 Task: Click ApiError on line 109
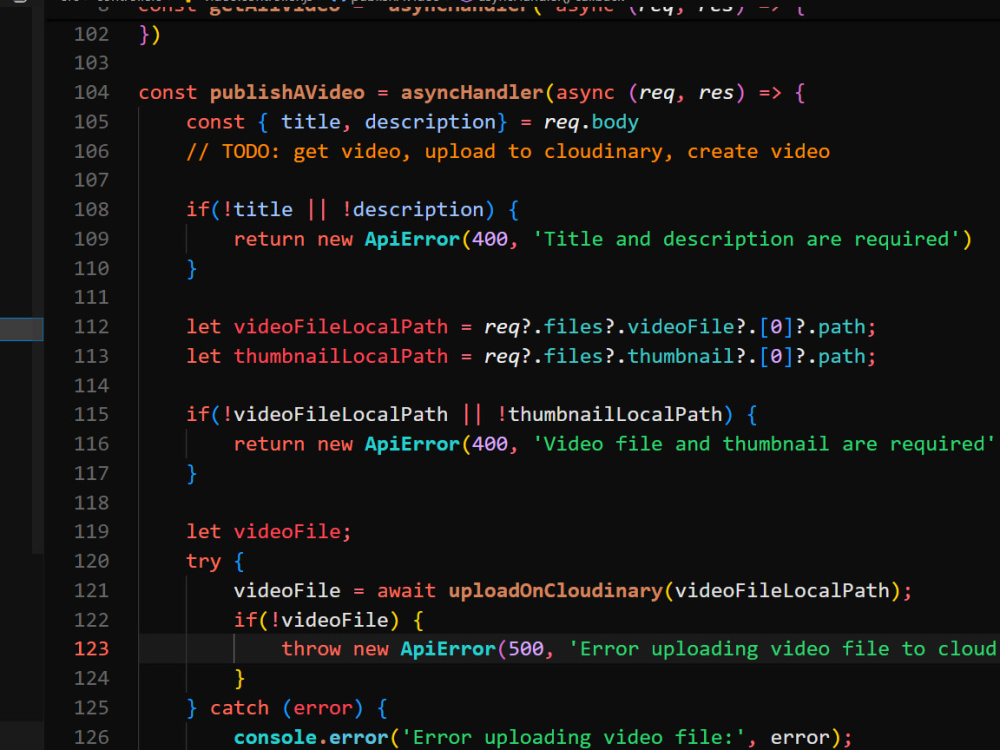pyautogui.click(x=412, y=239)
